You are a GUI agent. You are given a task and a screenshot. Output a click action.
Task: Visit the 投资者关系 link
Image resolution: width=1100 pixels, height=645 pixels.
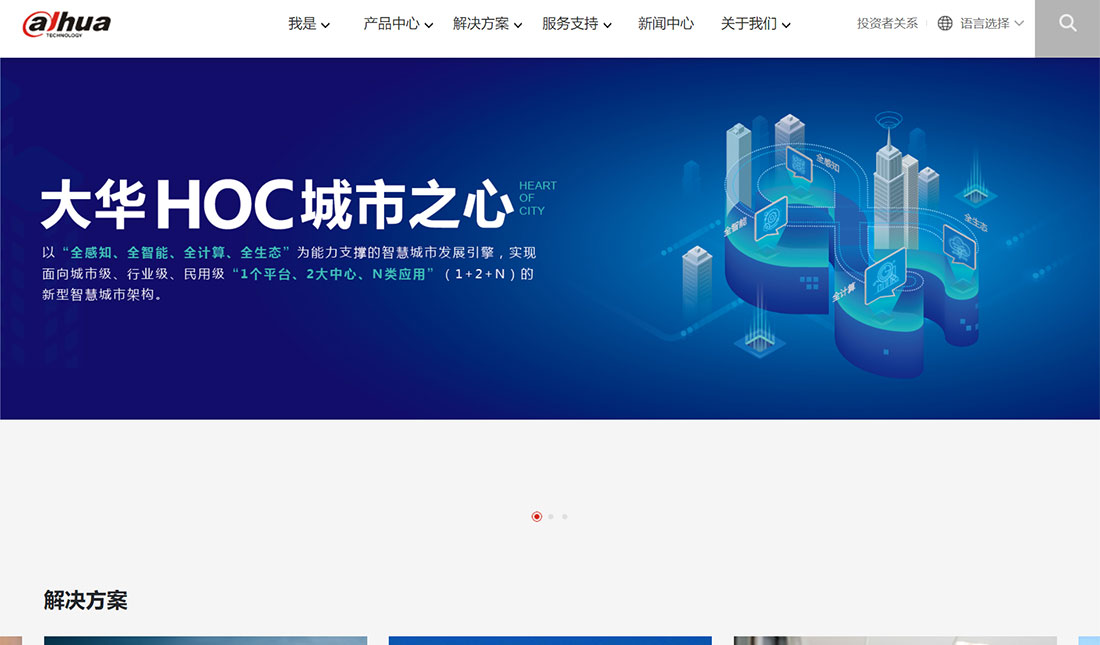tap(887, 23)
